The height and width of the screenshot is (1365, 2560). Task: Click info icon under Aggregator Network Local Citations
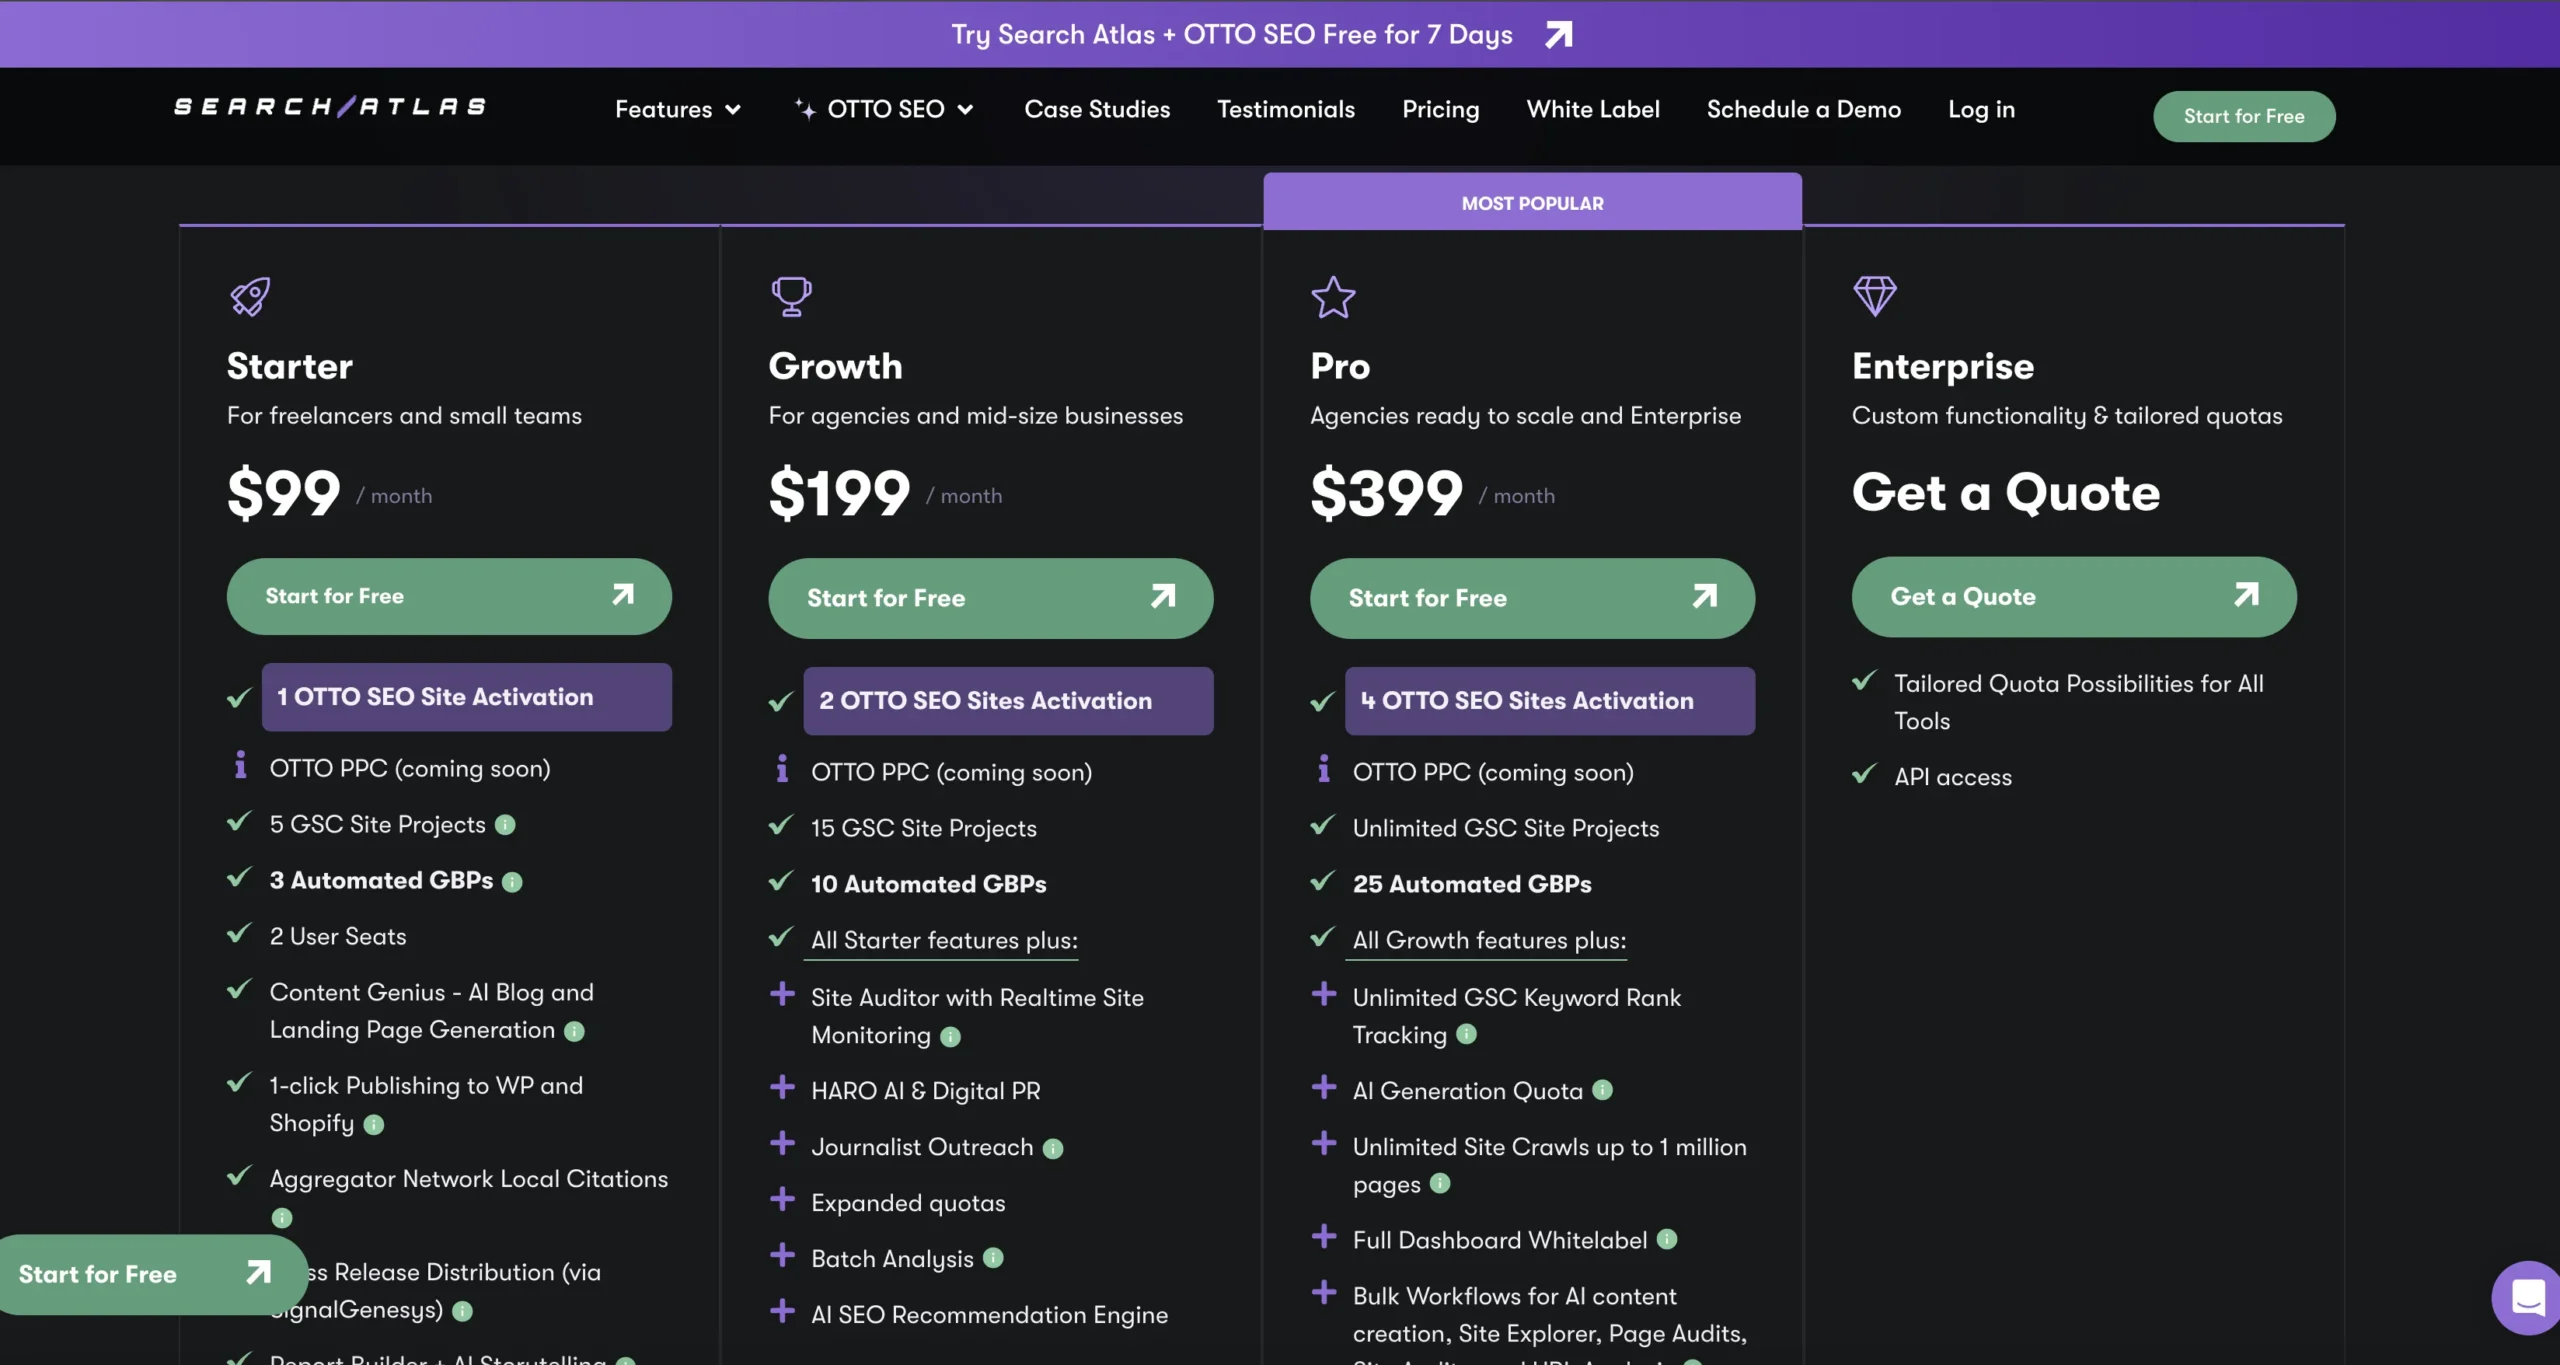282,1217
